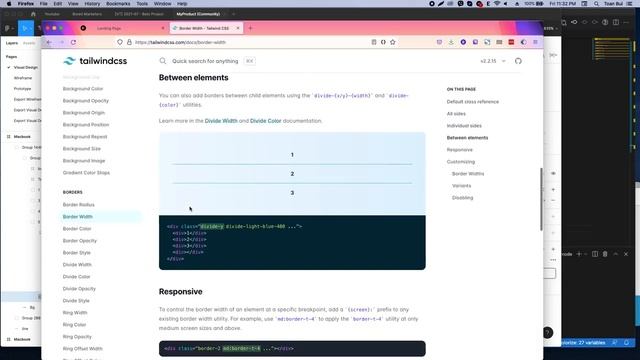Select the Figma Move tool
This screenshot has width=640, height=360.
tap(25, 28)
